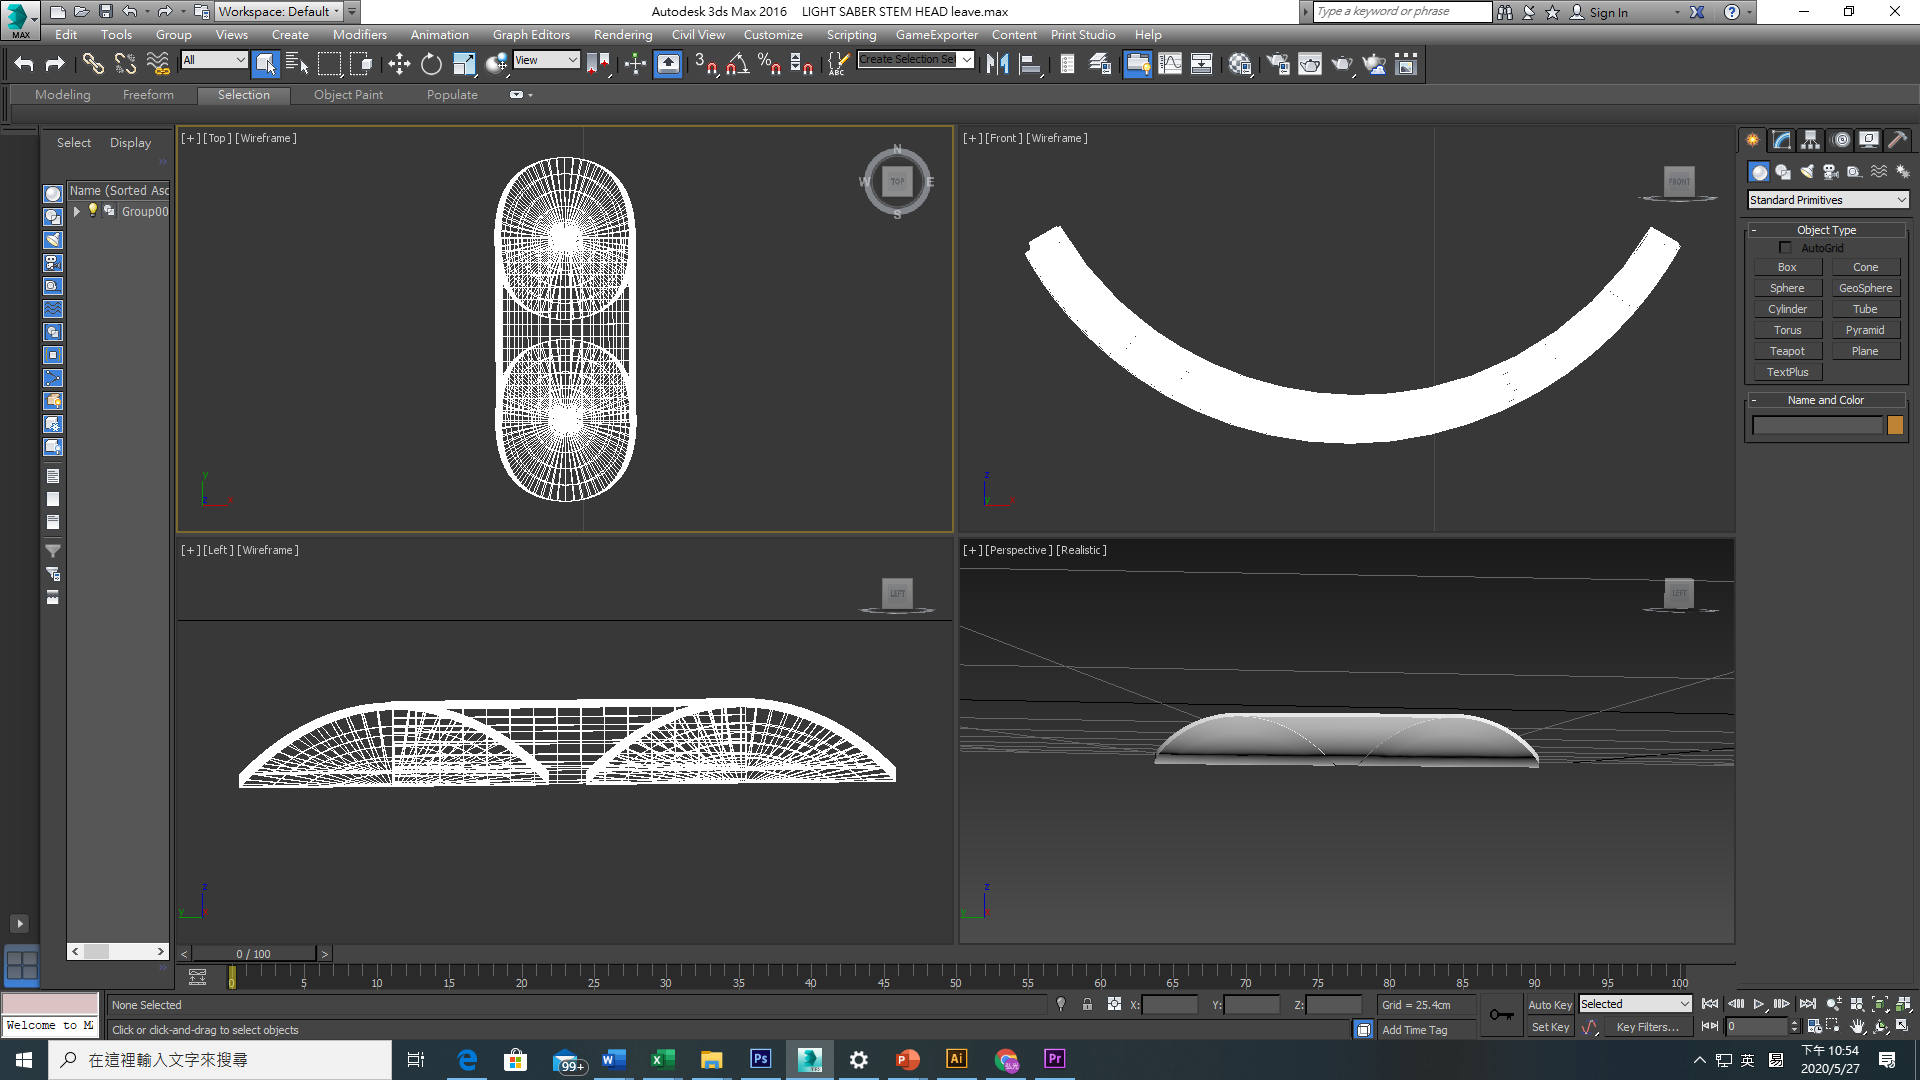Open the Modifiers menu
Screen dimensions: 1920x1080
click(360, 34)
